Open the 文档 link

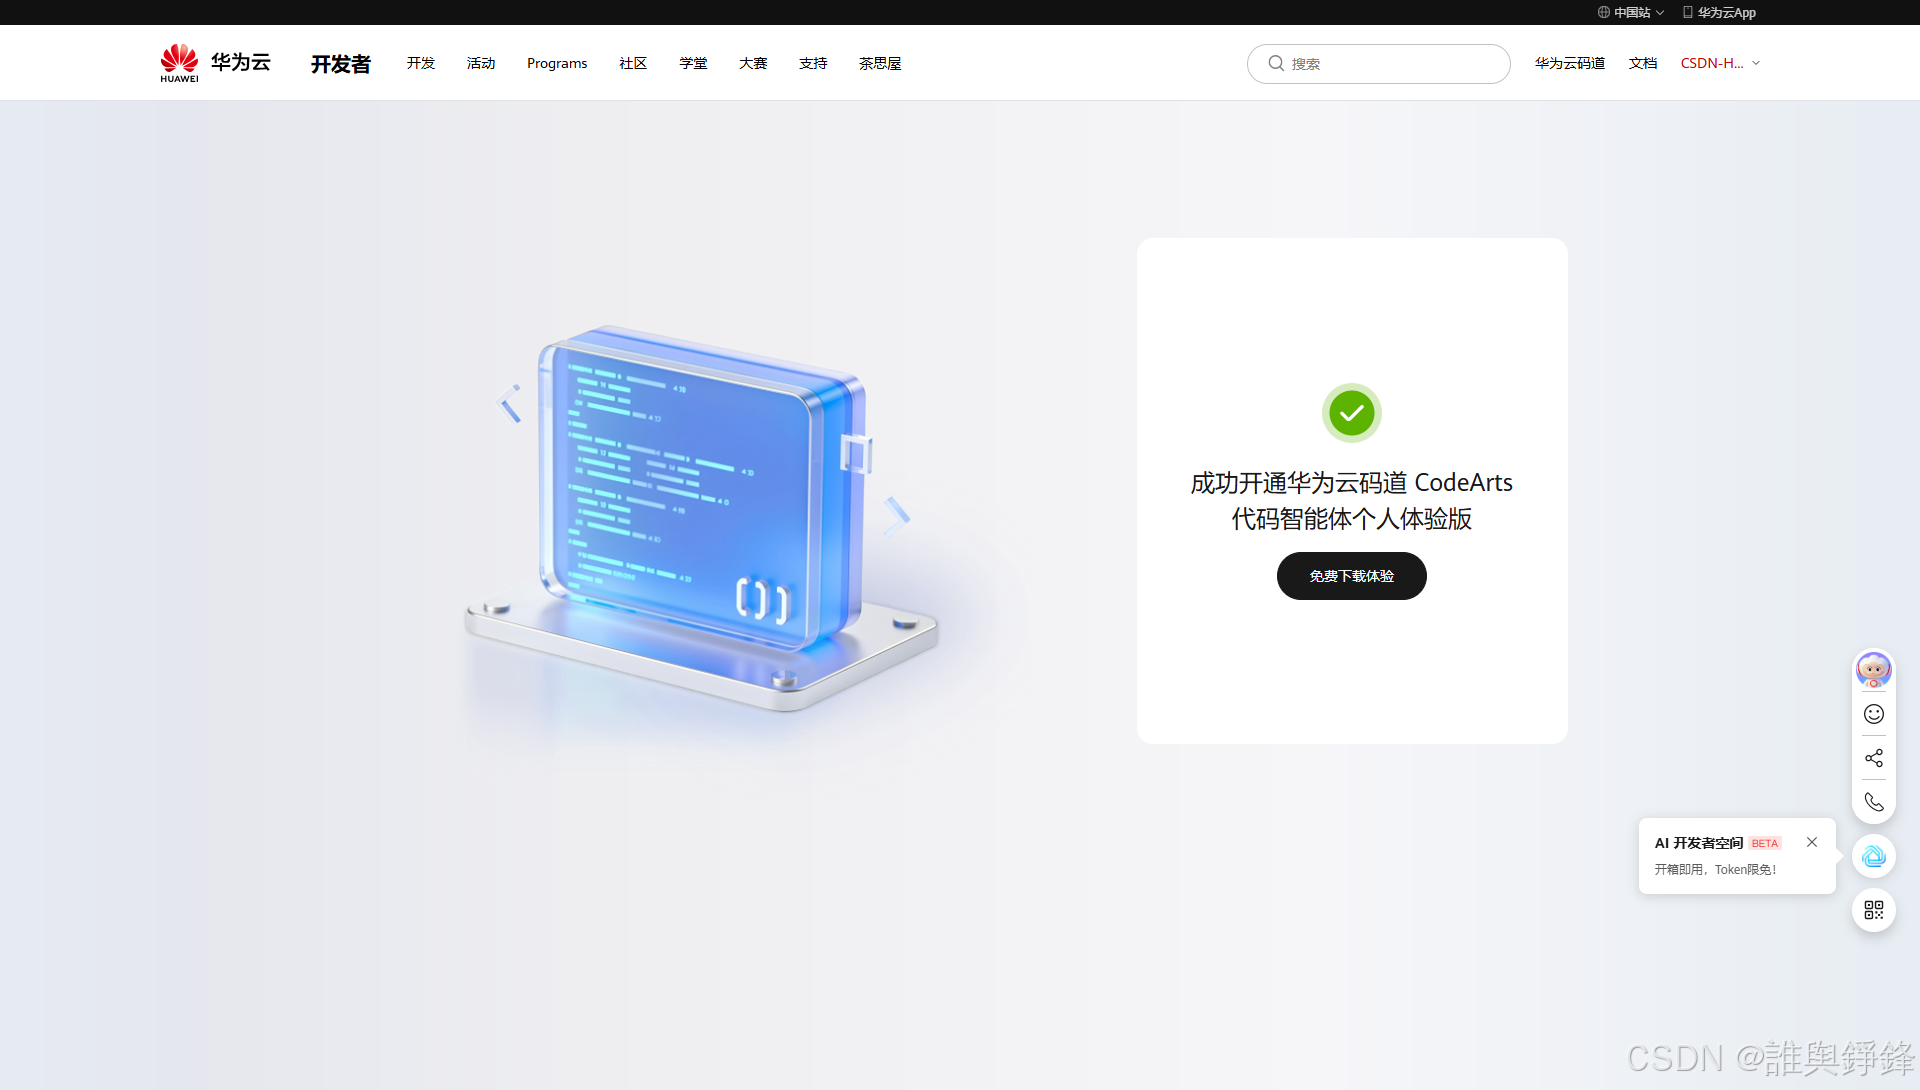tap(1643, 63)
